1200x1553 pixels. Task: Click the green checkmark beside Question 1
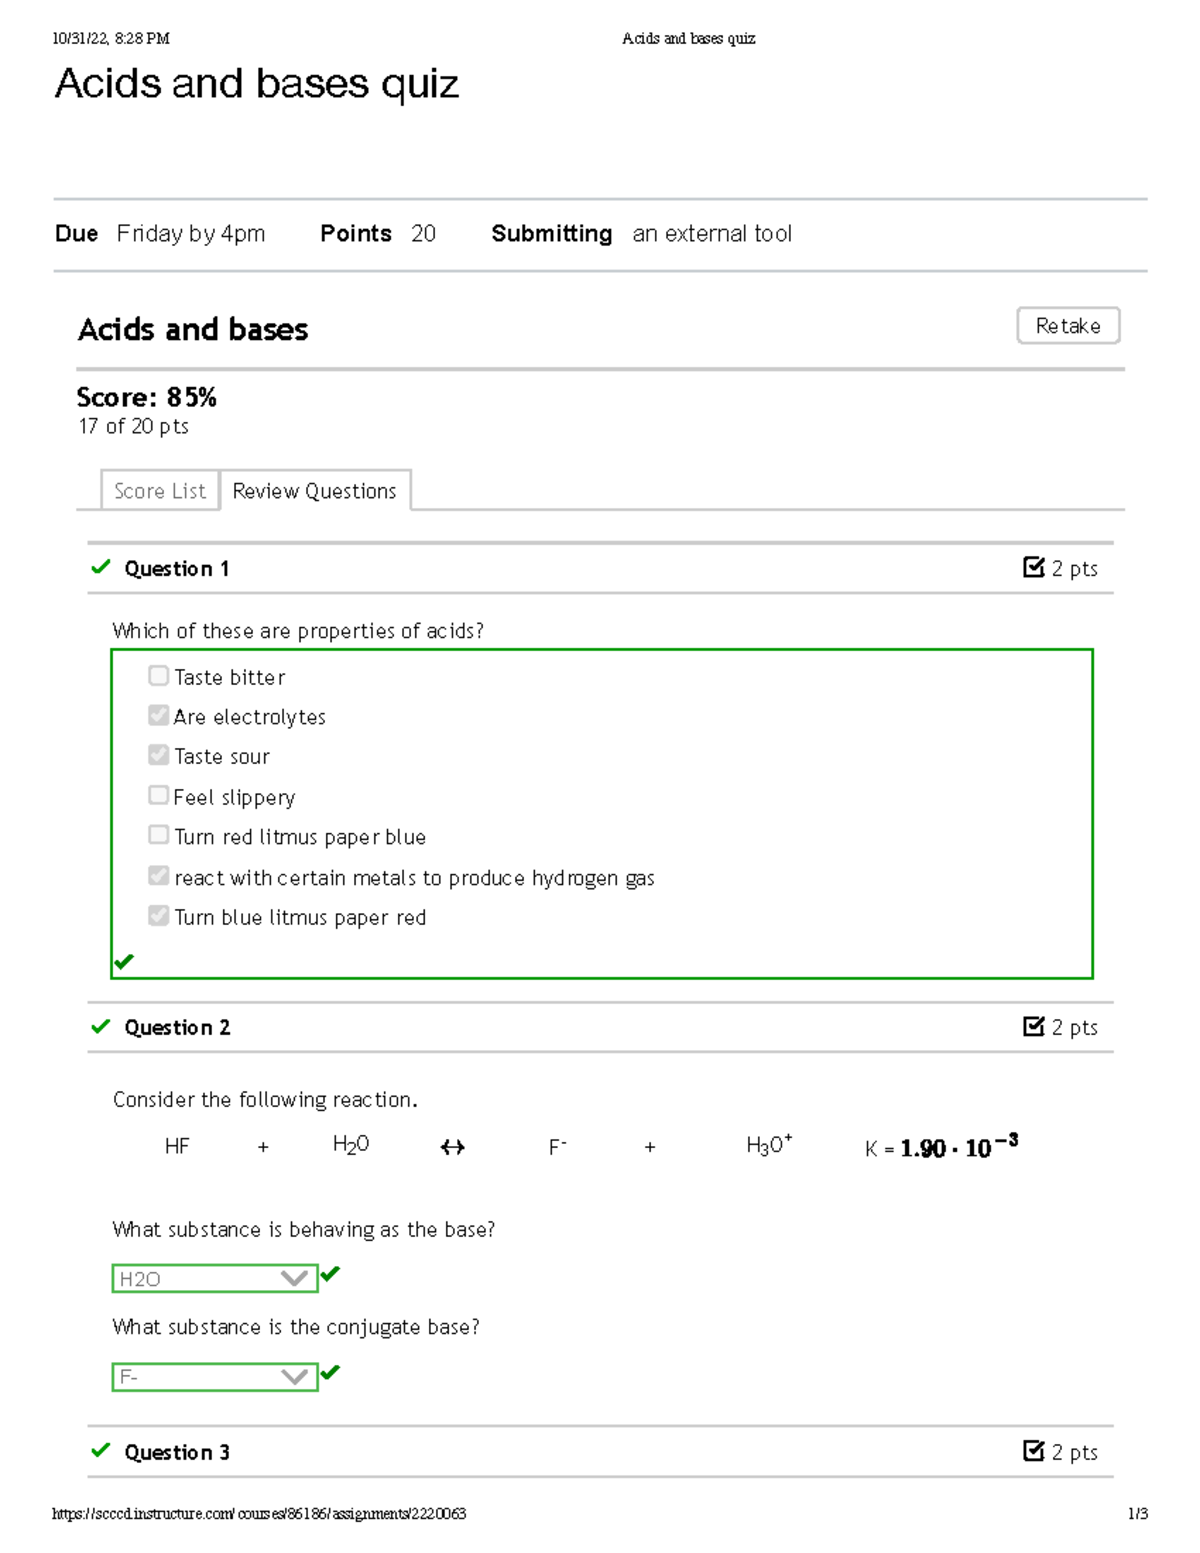pyautogui.click(x=100, y=567)
